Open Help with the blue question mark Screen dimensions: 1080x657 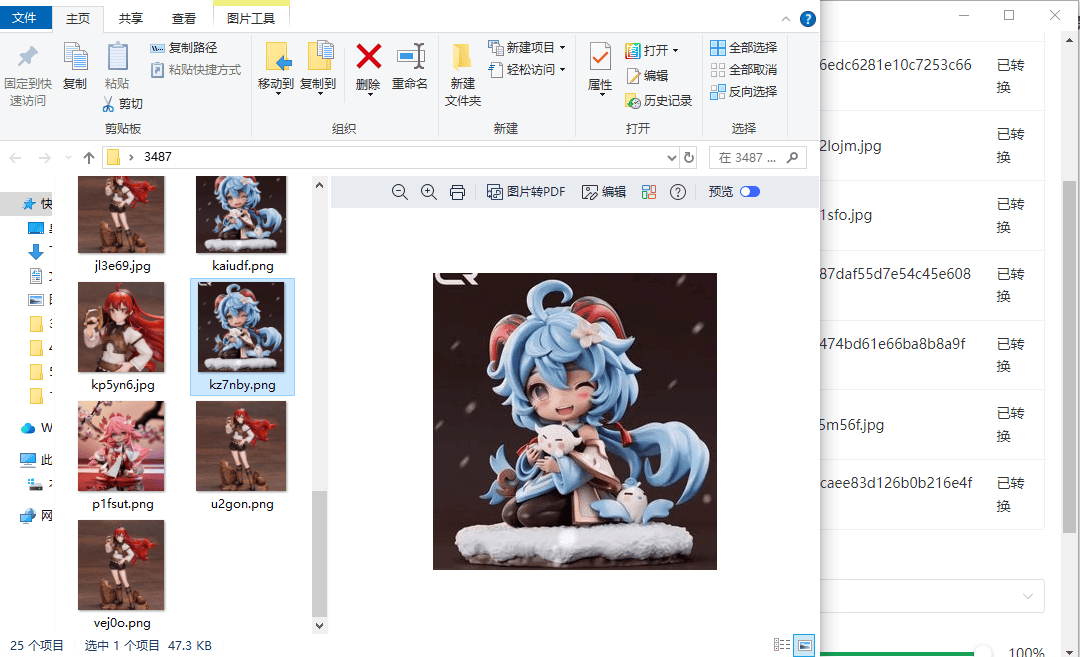(808, 19)
